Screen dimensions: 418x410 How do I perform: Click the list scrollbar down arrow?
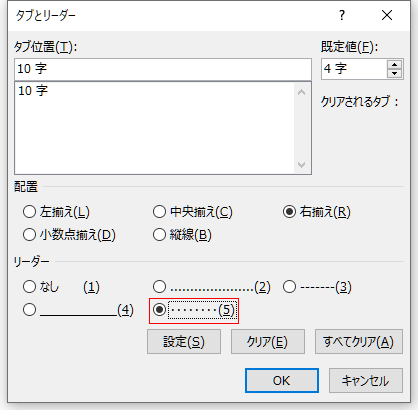(302, 164)
